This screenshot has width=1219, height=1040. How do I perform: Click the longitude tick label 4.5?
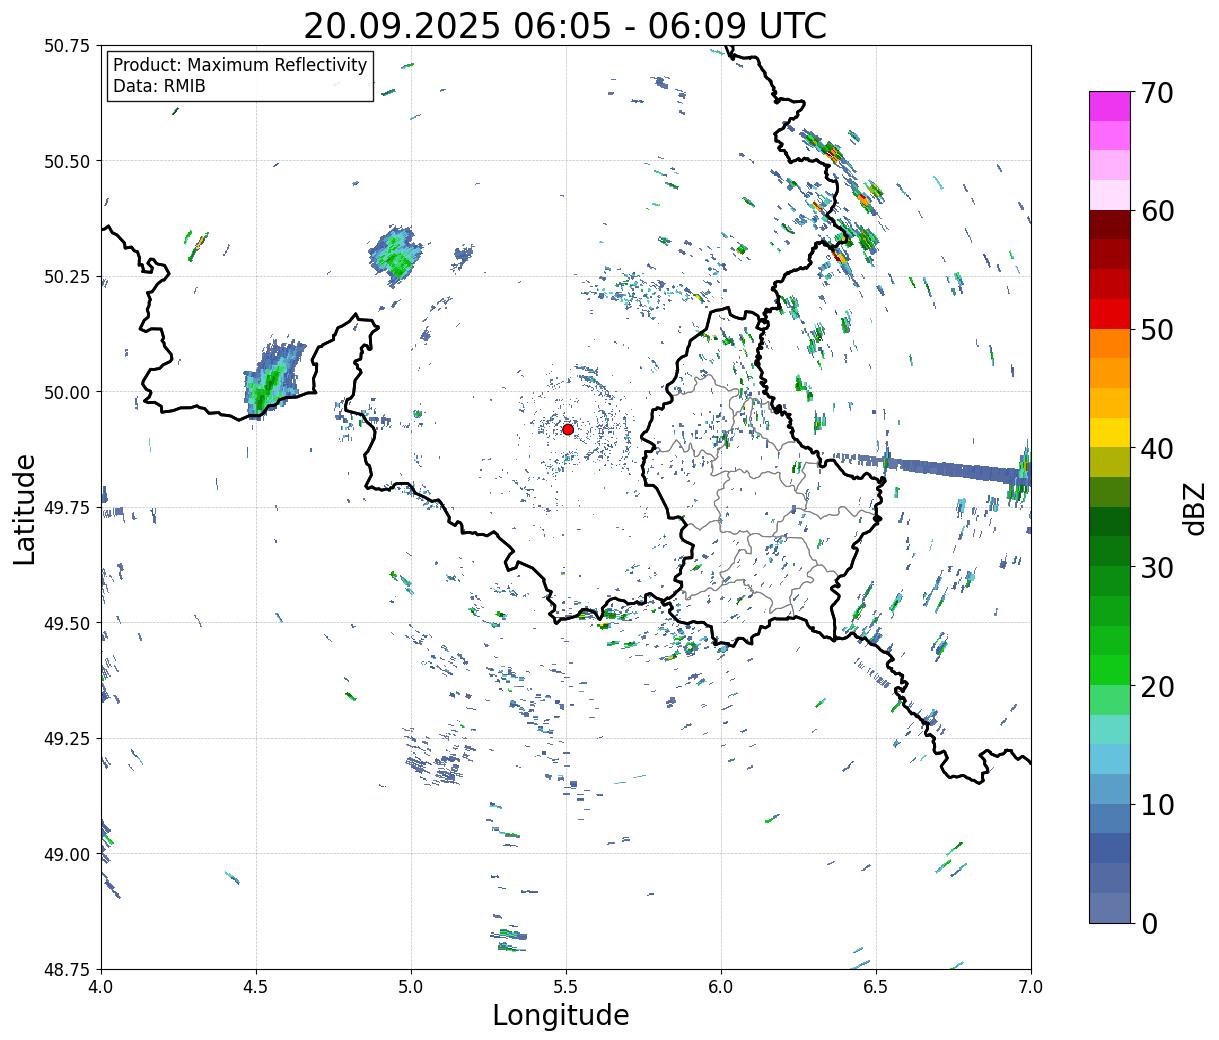click(x=256, y=987)
